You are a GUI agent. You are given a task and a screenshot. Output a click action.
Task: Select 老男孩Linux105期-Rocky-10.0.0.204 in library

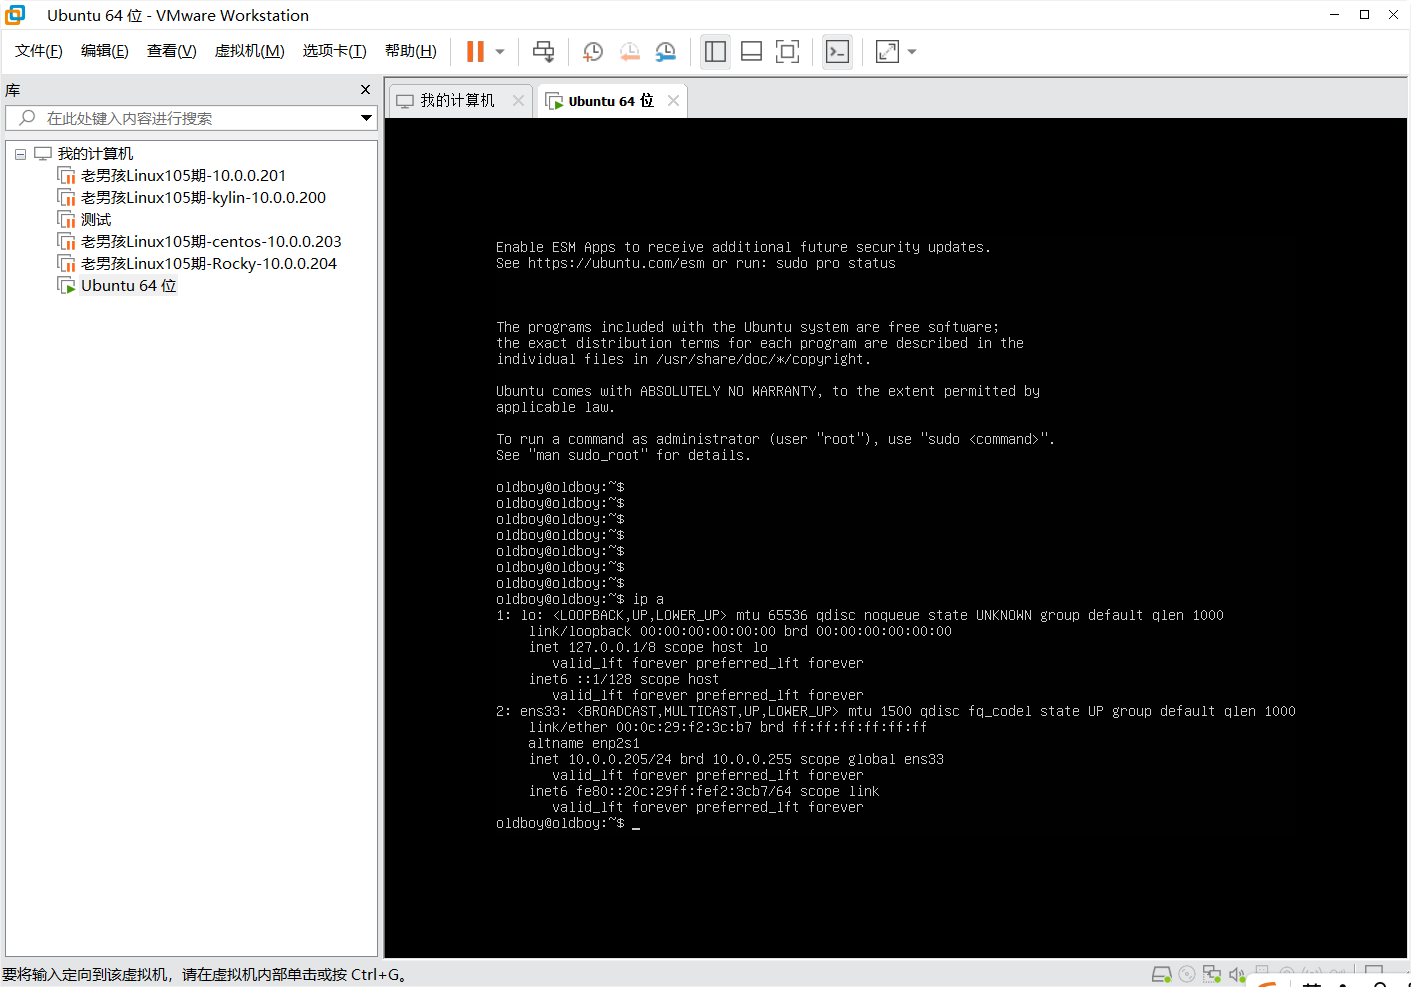pos(209,264)
